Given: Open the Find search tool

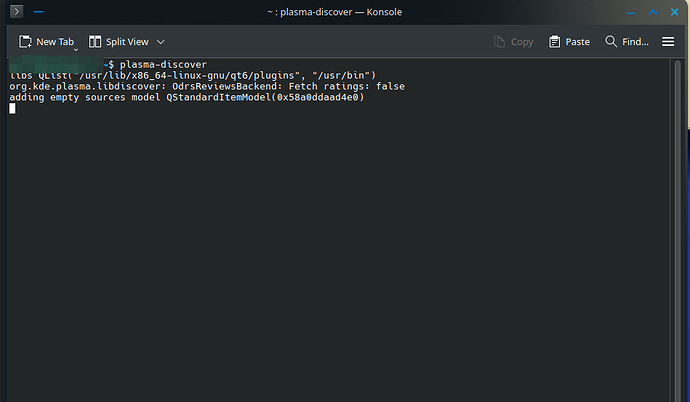Looking at the screenshot, I should point(627,42).
